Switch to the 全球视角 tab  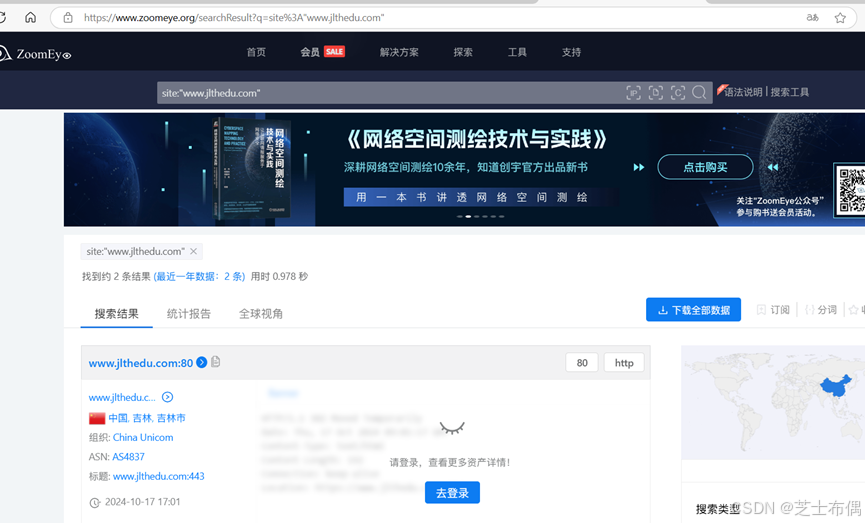[x=260, y=314]
